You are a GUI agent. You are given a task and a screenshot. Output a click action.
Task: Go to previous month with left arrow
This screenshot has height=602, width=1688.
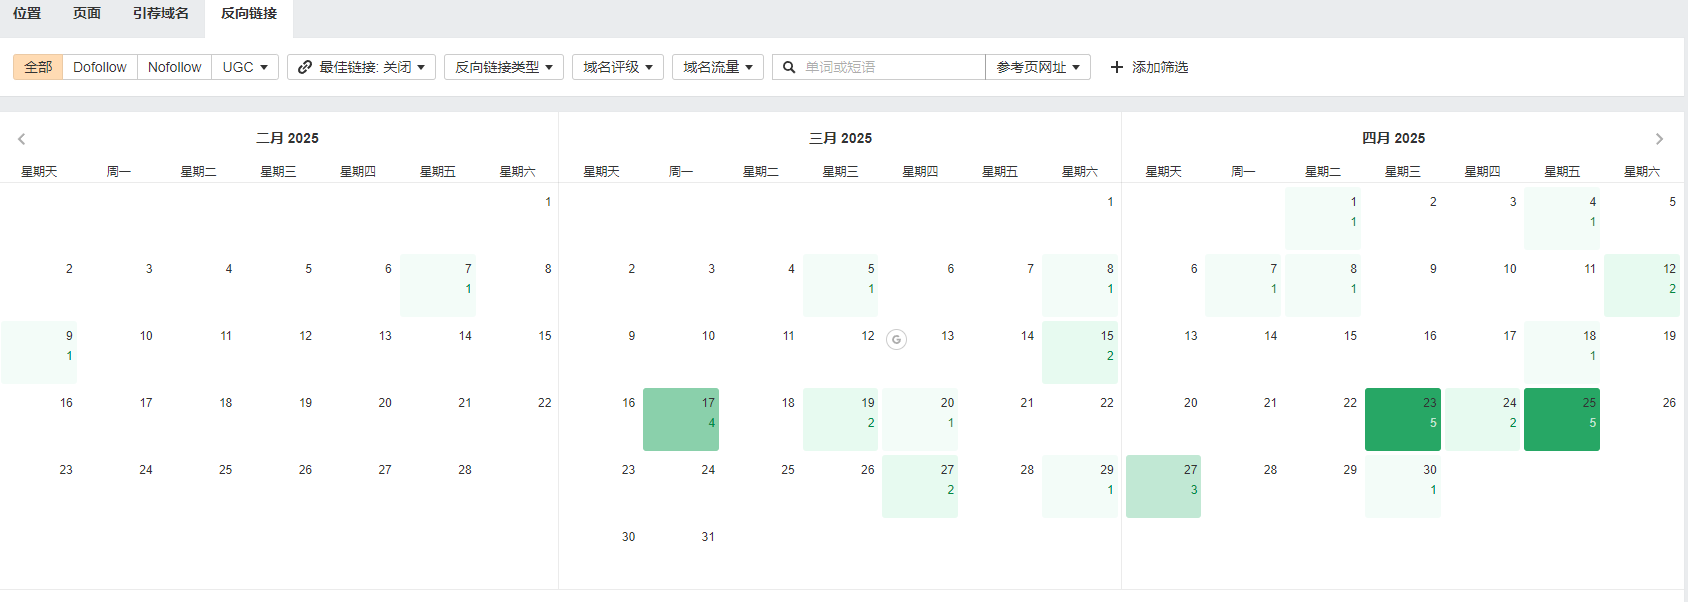[x=21, y=139]
